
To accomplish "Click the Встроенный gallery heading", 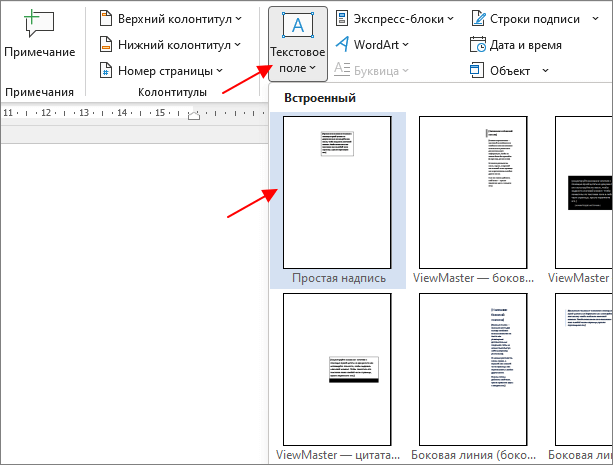I will click(x=320, y=98).
